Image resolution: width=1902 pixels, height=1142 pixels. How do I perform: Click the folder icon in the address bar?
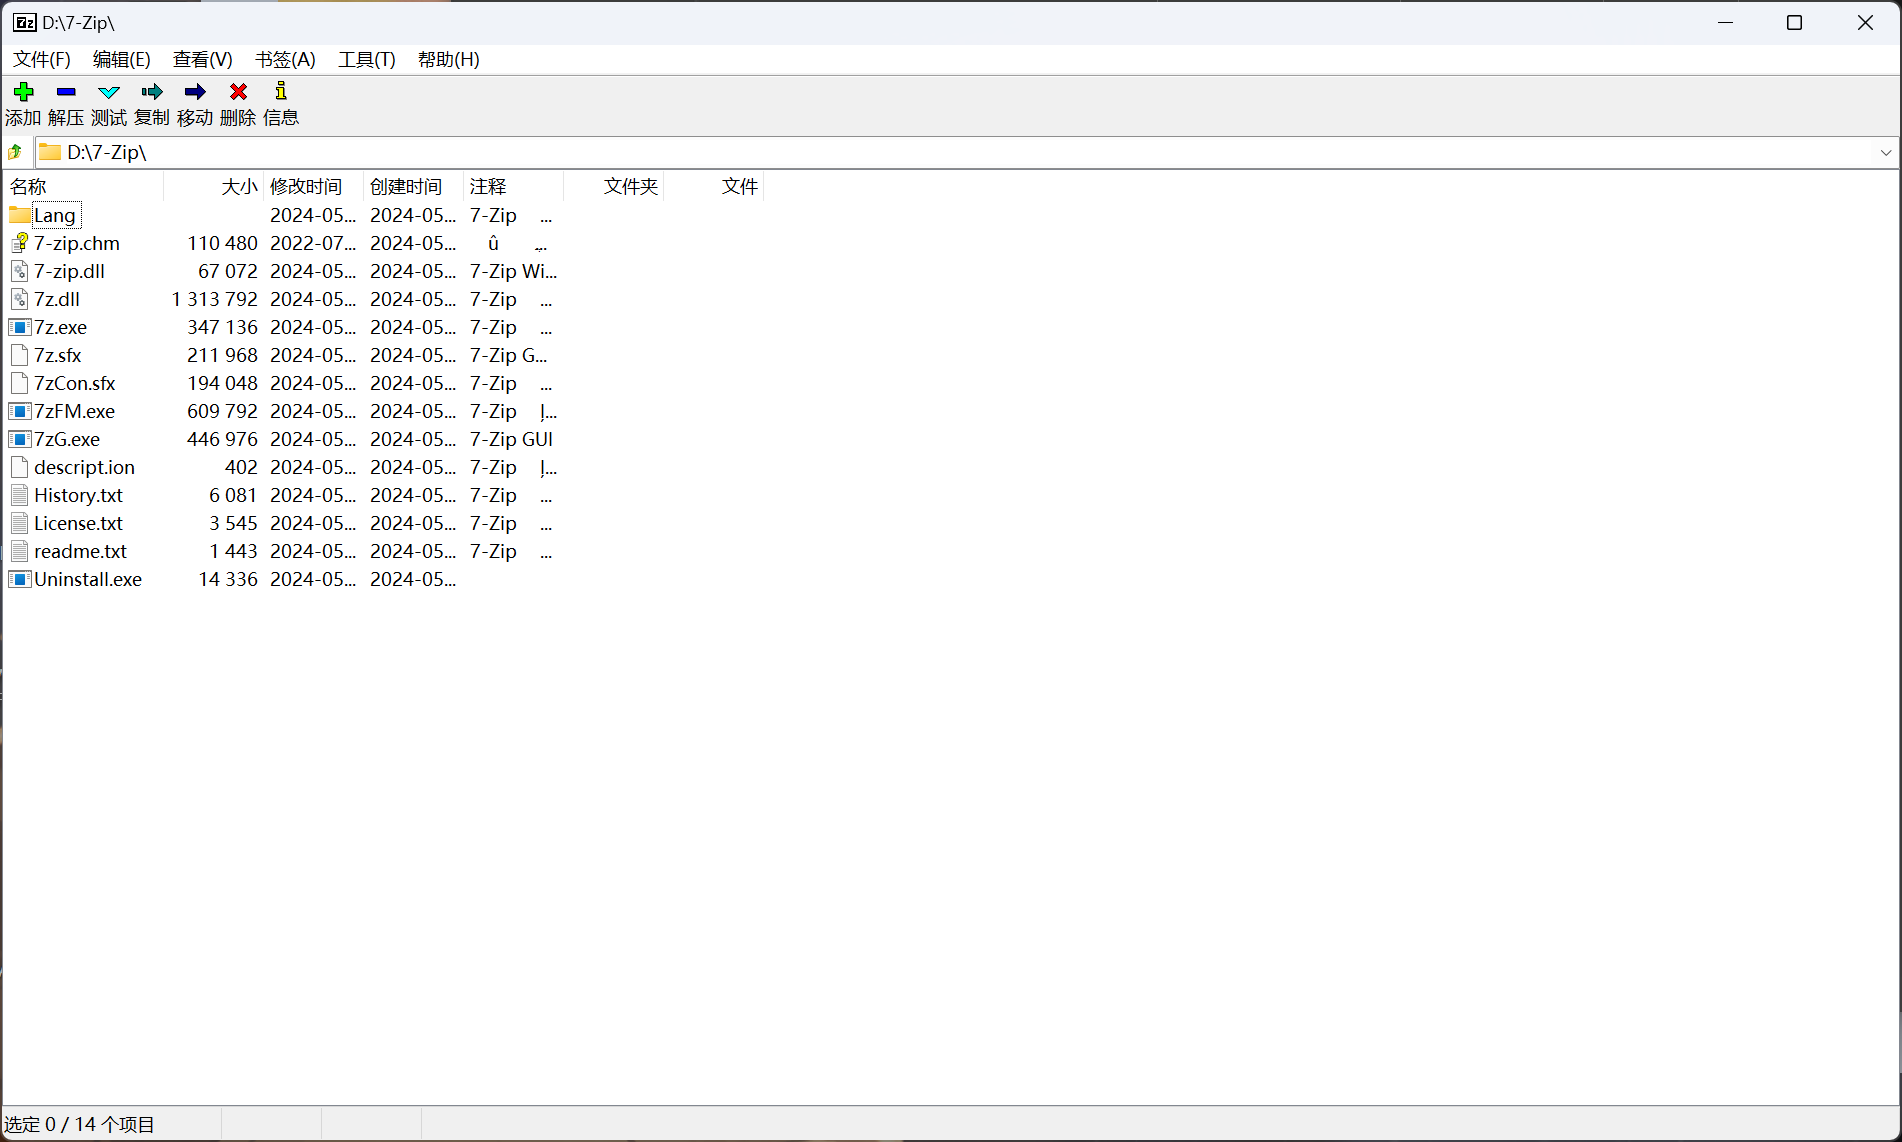[49, 152]
